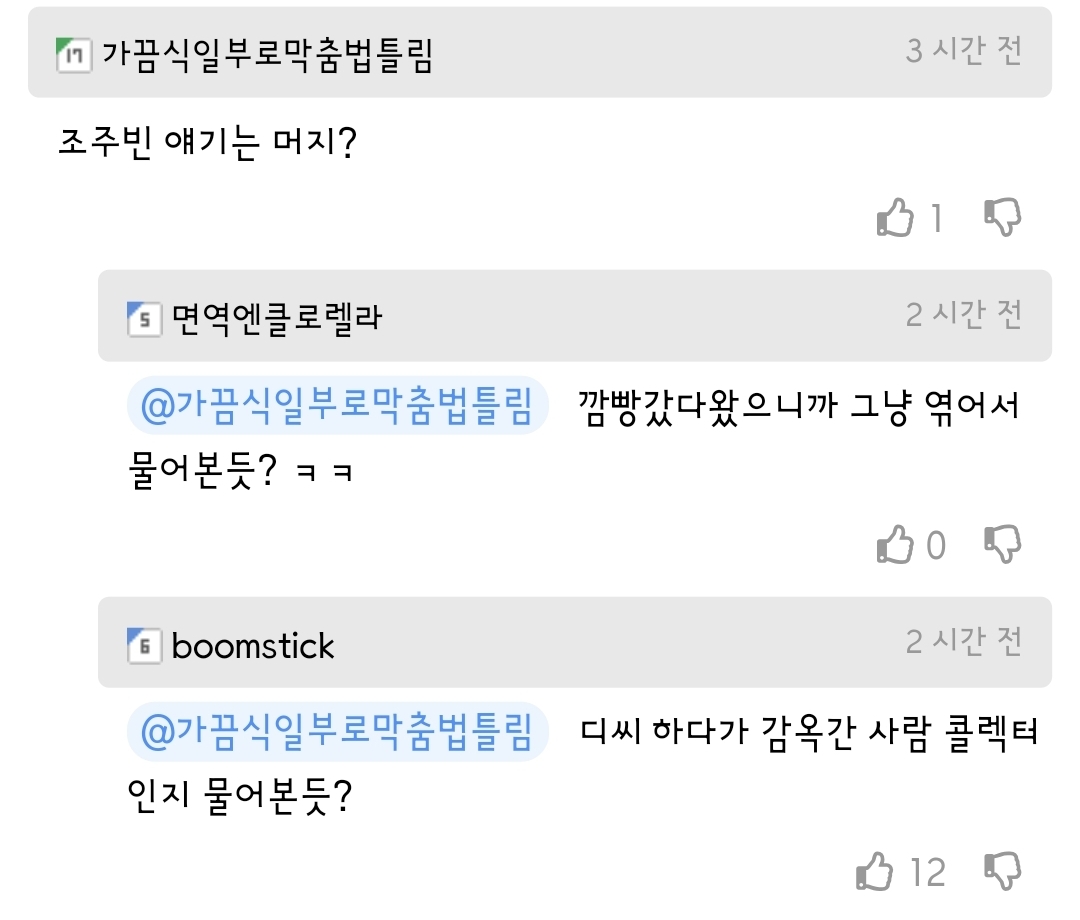Screen dimensions: 1080x920
Task: Like 면역엔클로렐라's reply
Action: (x=895, y=545)
